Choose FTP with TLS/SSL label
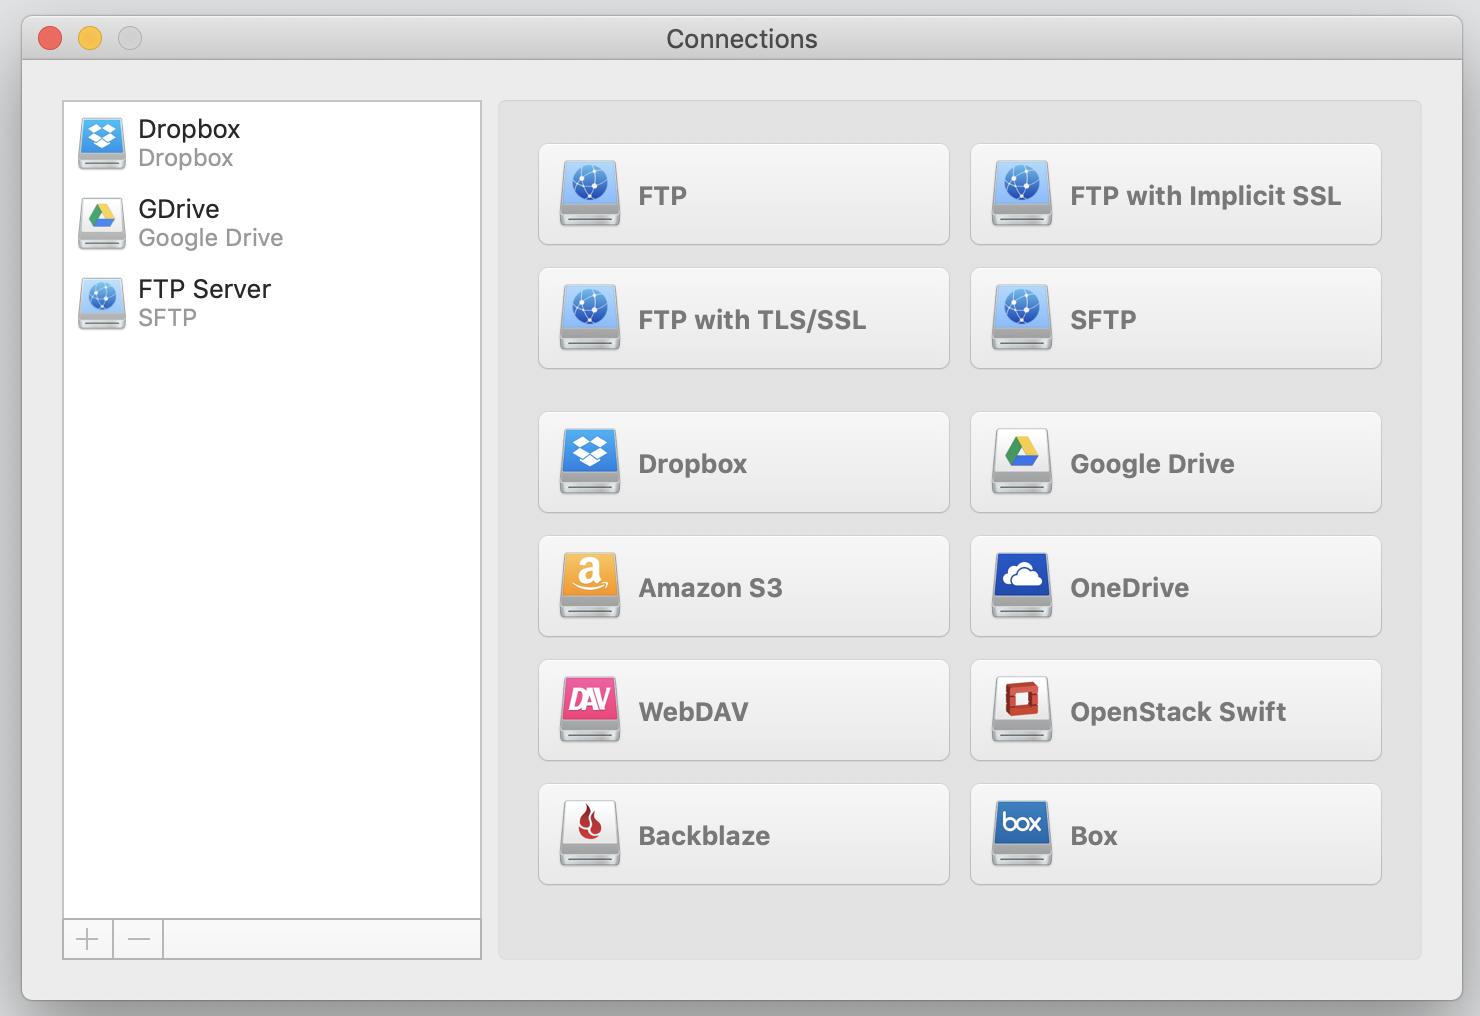The width and height of the screenshot is (1480, 1016). (x=752, y=319)
